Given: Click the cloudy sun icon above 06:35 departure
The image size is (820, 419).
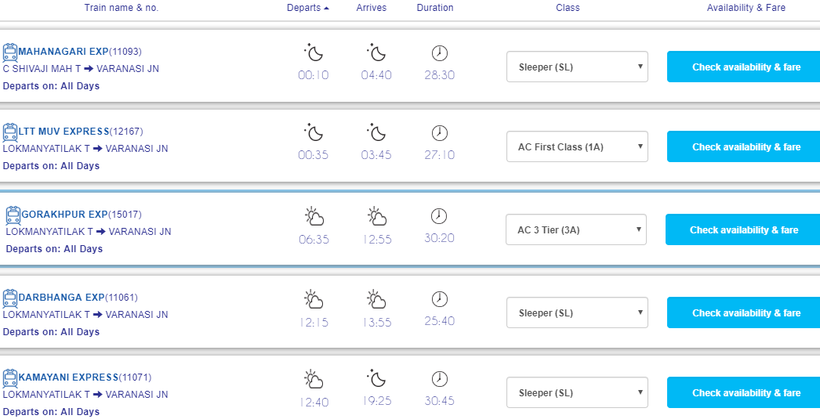Looking at the screenshot, I should pos(313,216).
